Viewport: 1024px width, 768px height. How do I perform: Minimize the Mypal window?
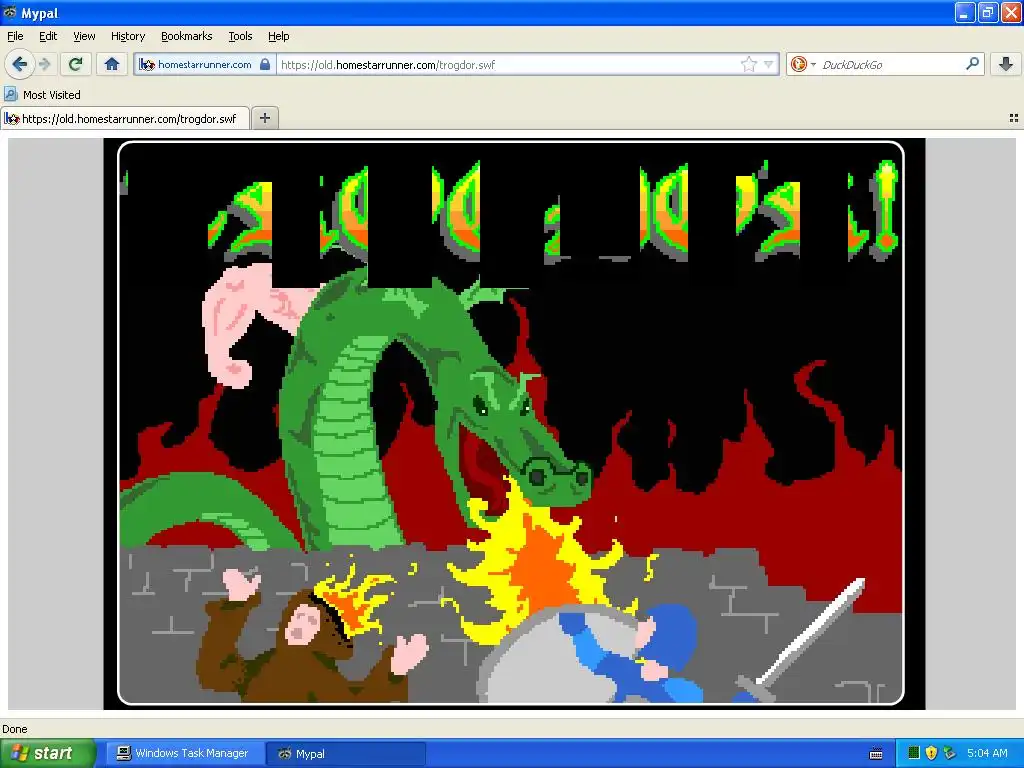point(965,12)
